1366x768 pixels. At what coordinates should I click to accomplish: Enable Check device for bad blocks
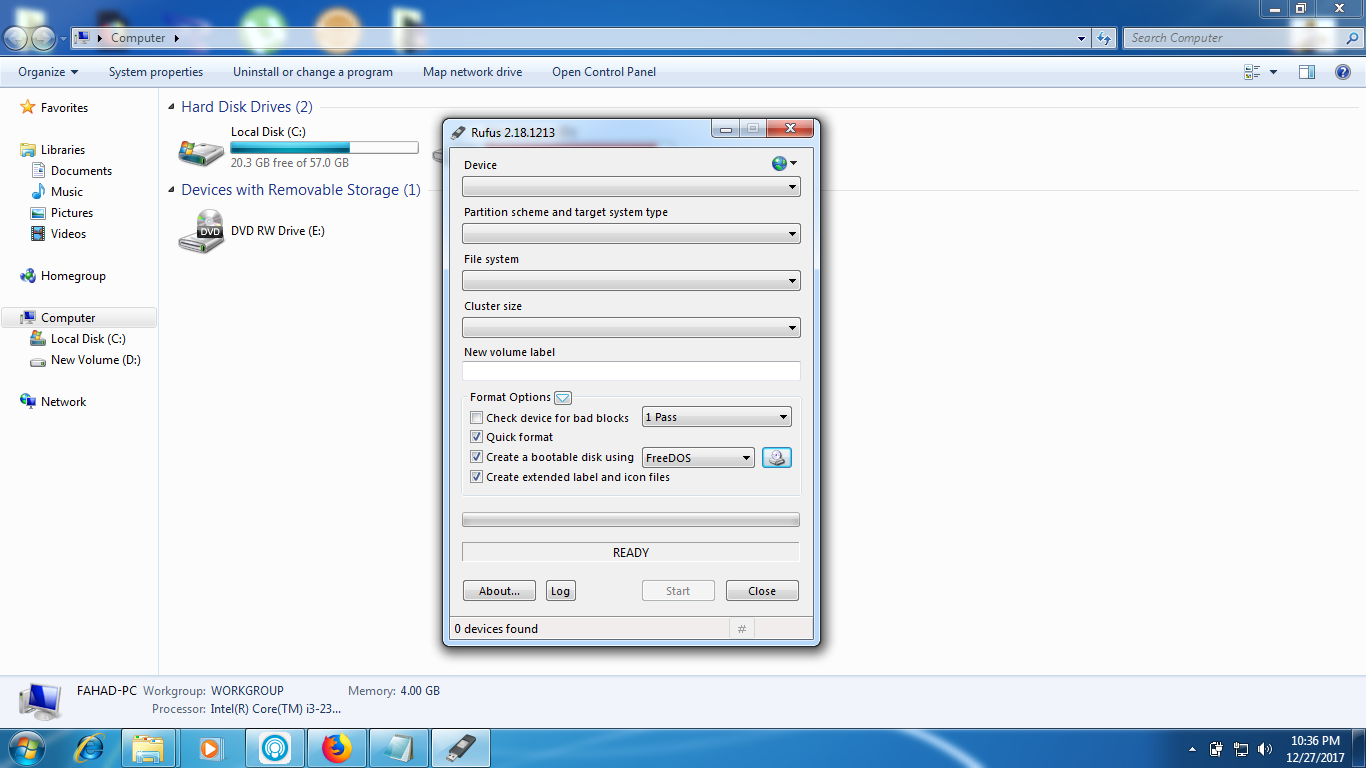coord(477,418)
